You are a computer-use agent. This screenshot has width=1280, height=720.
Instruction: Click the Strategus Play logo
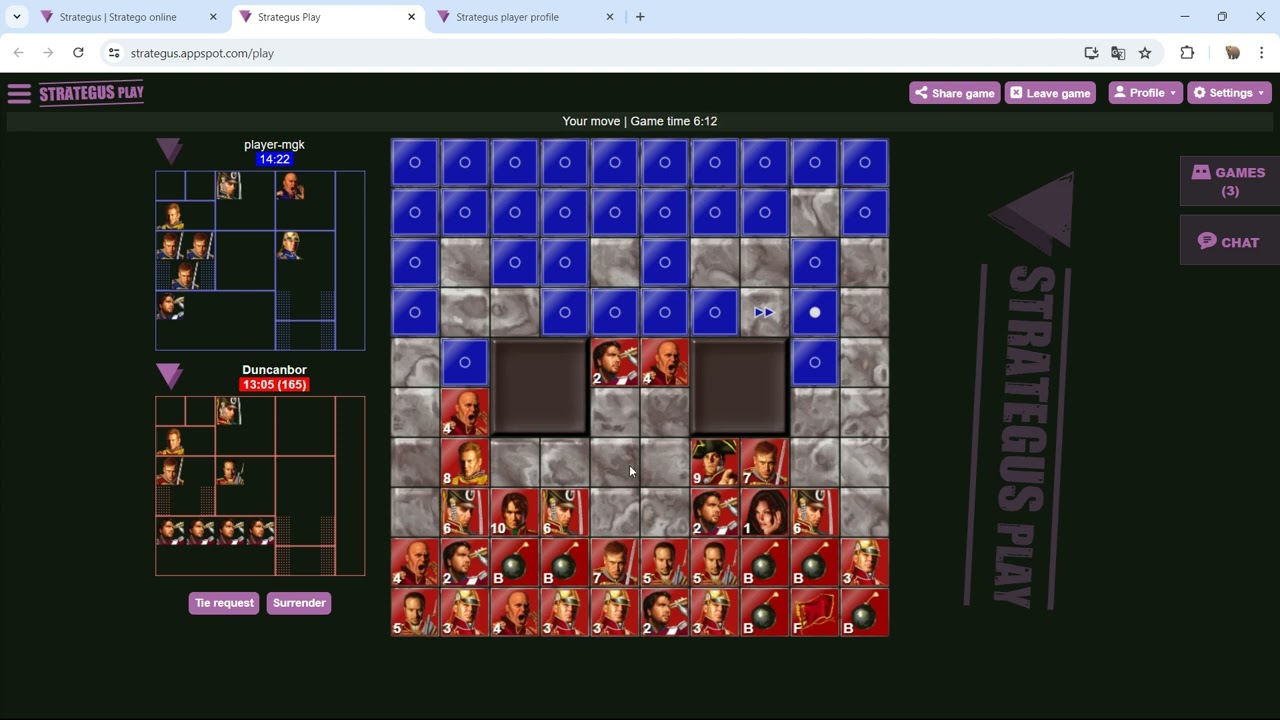(x=92, y=93)
